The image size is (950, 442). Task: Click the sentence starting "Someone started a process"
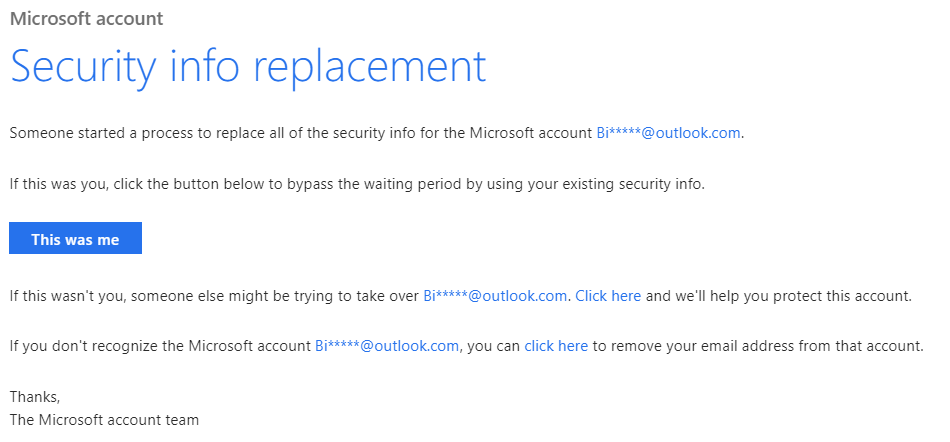click(x=377, y=133)
